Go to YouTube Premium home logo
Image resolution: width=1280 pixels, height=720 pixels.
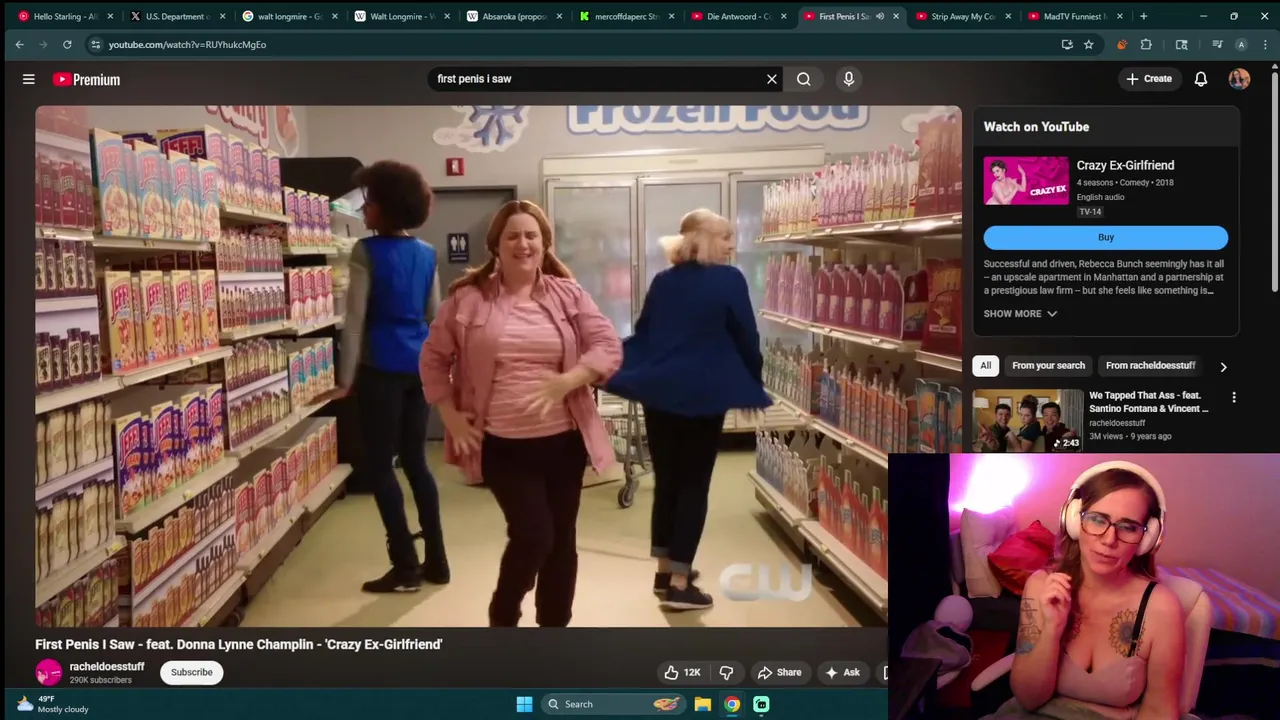[x=86, y=79]
